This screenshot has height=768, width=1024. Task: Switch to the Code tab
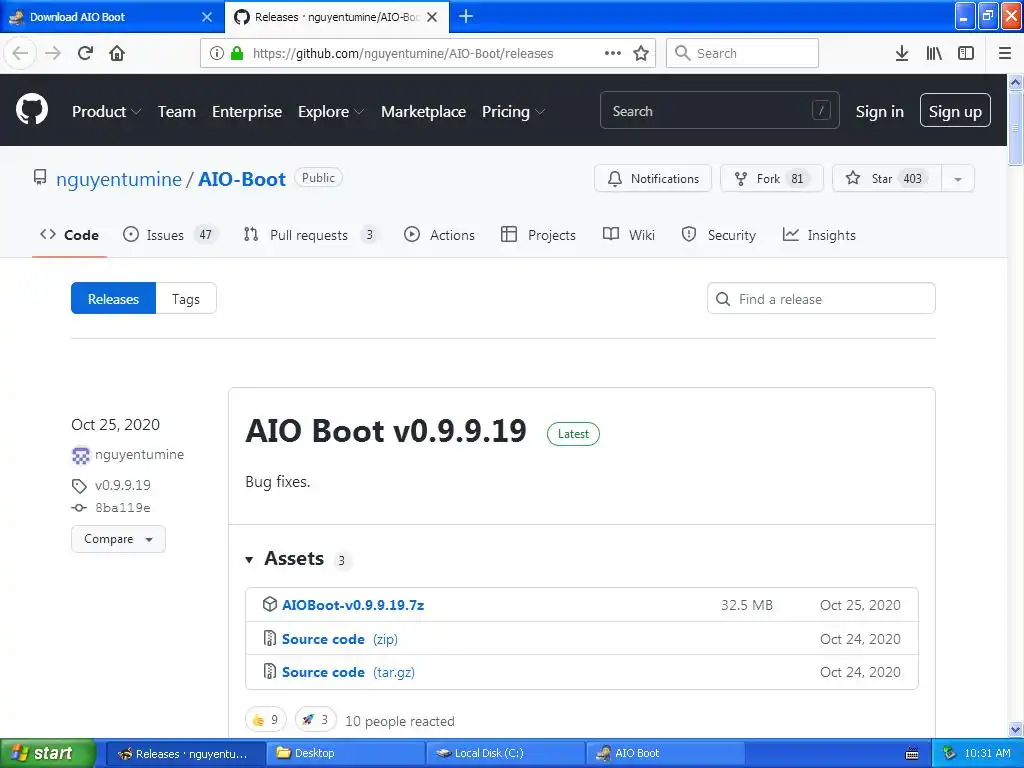pos(69,235)
